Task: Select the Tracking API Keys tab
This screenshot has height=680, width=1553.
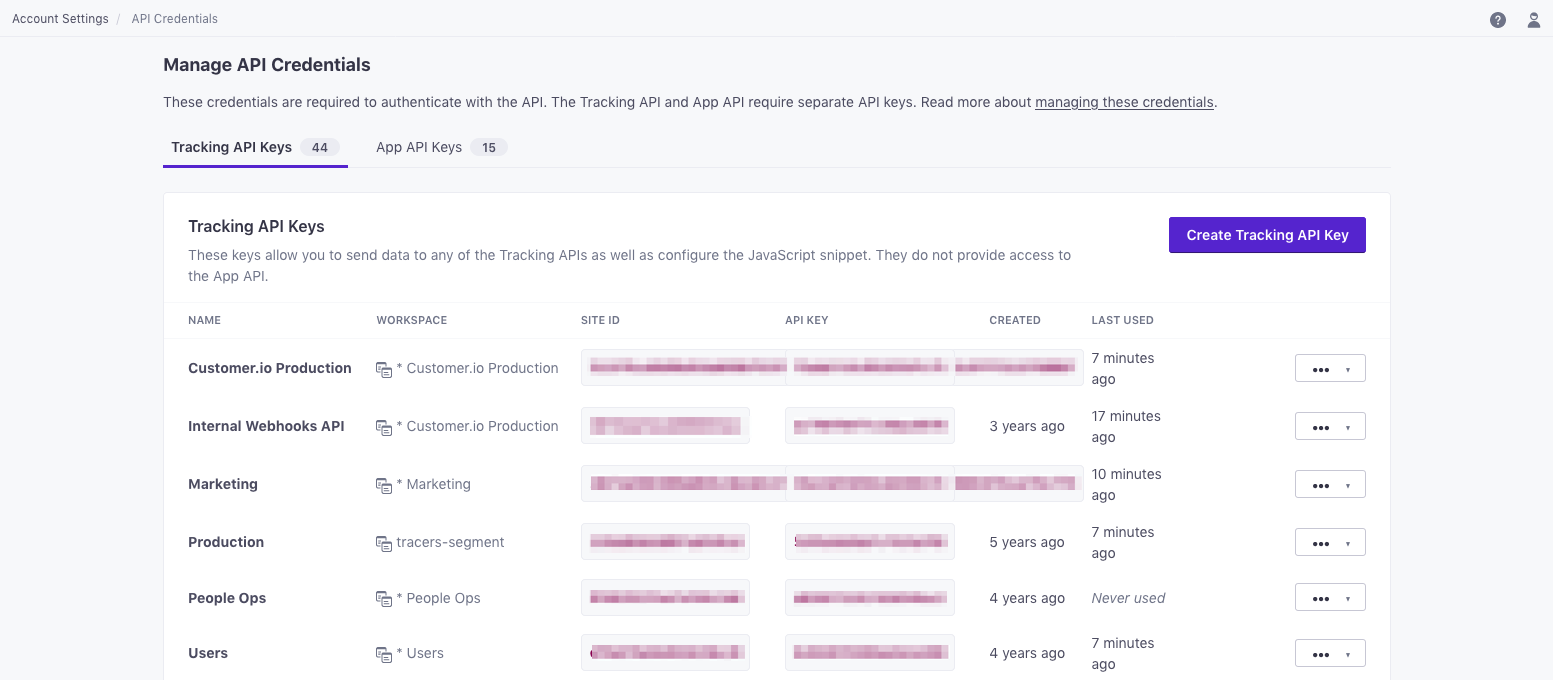Action: 231,147
